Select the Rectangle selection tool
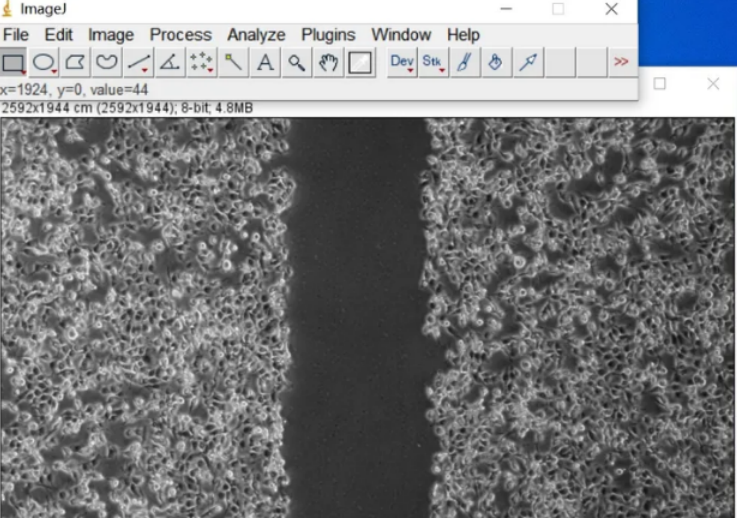 coord(13,63)
